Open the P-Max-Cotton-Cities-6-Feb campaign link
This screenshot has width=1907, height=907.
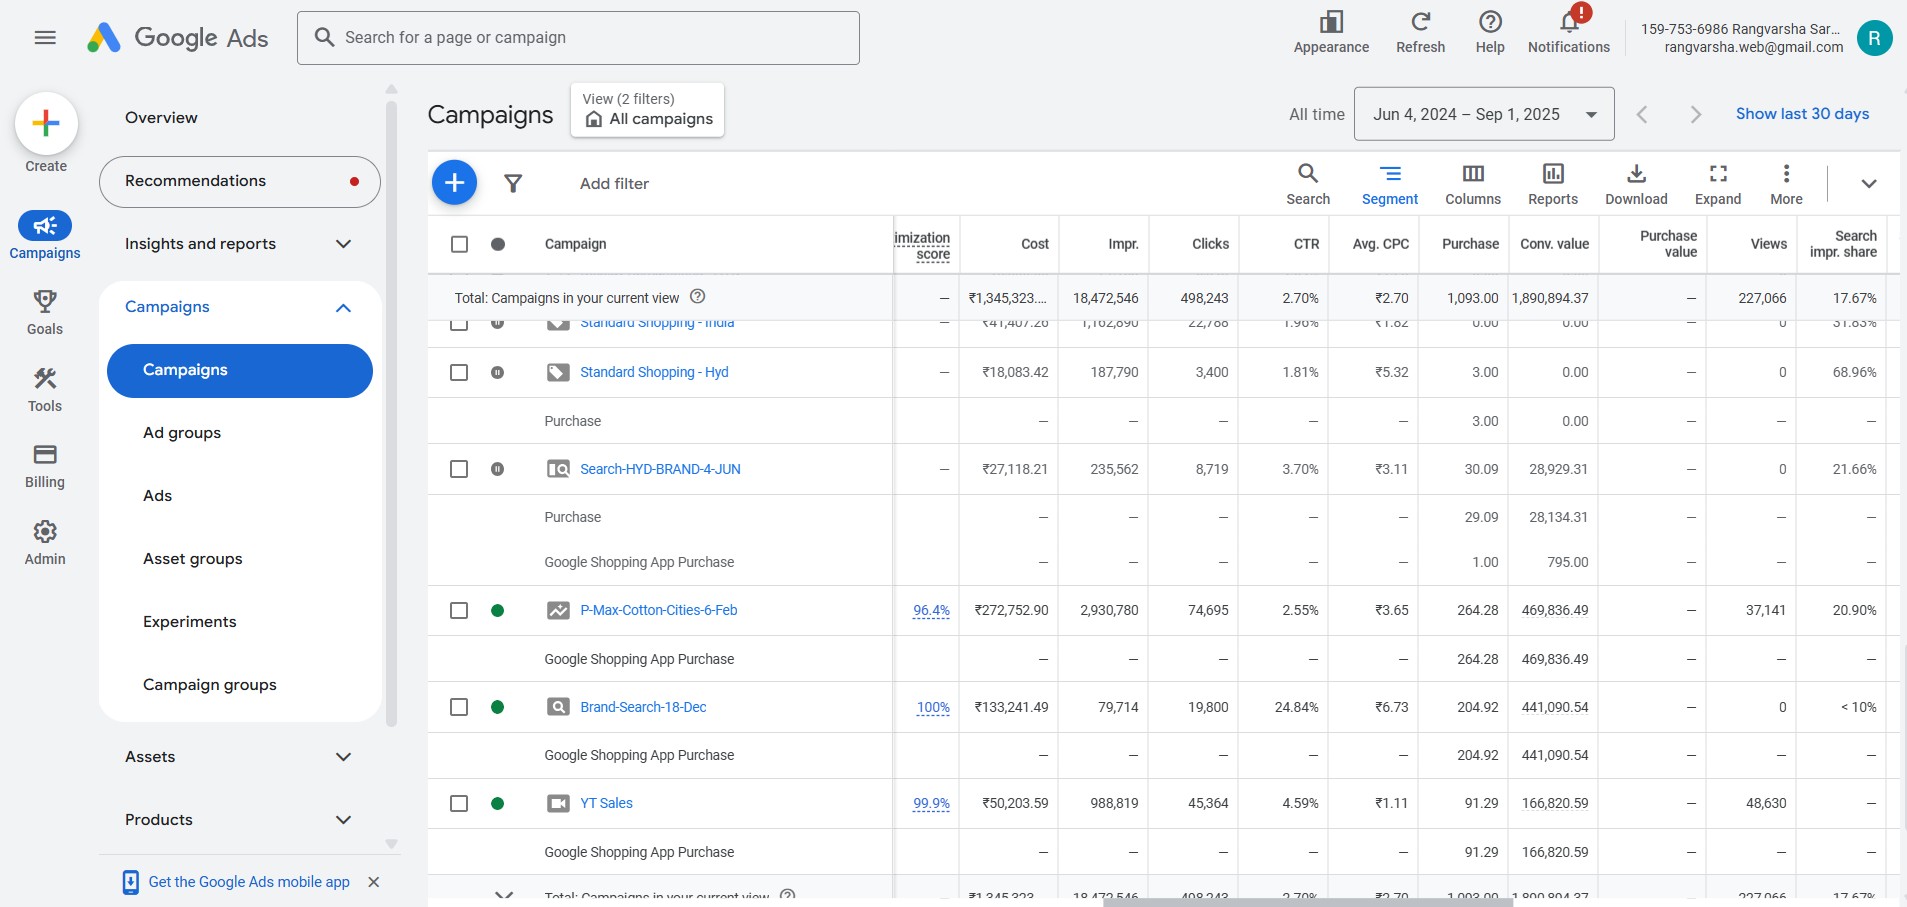(658, 610)
